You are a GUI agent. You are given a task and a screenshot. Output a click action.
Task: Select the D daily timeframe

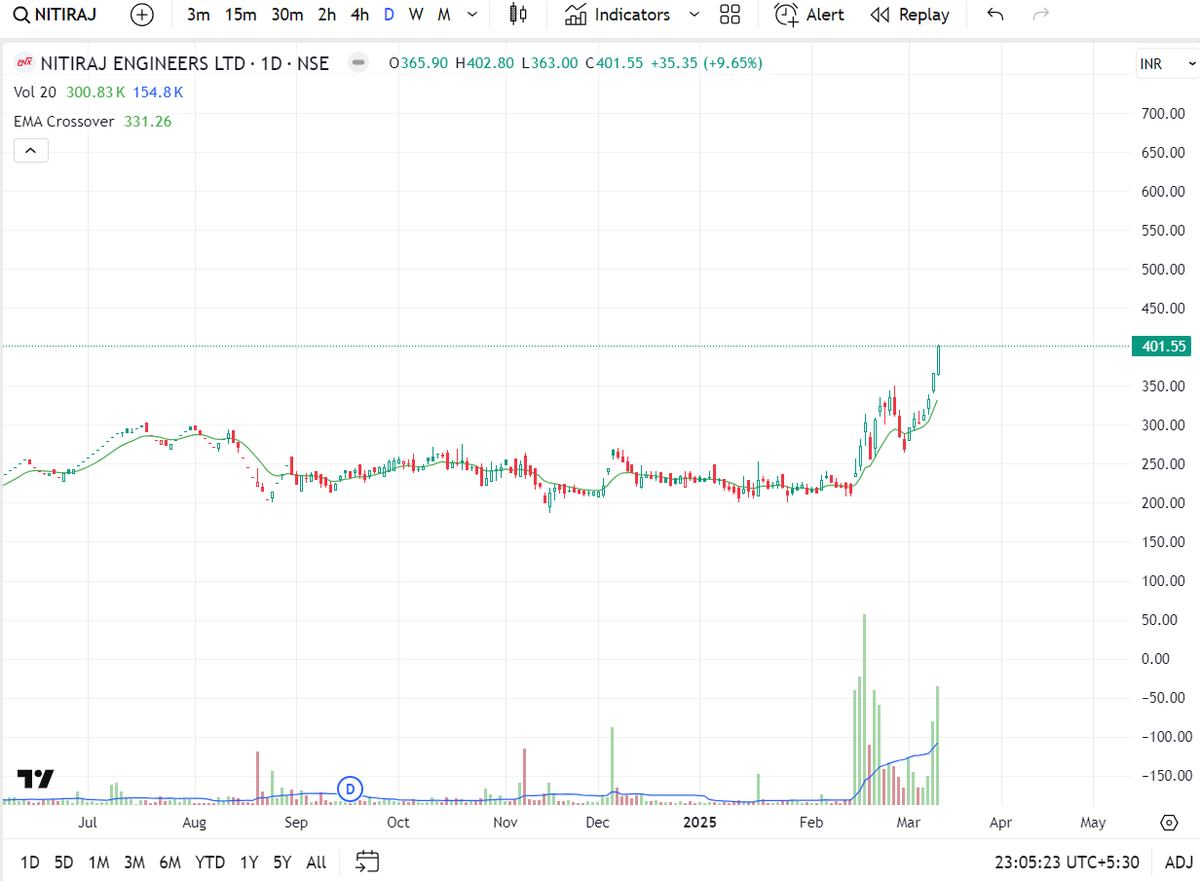pos(390,15)
